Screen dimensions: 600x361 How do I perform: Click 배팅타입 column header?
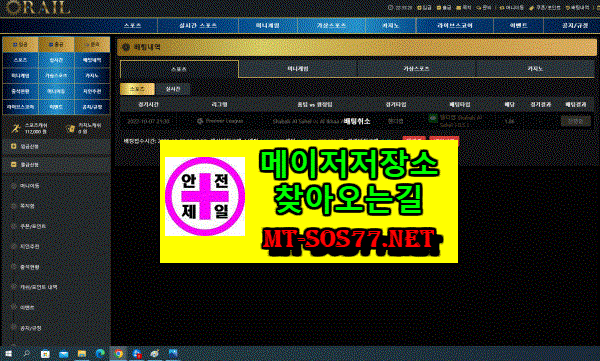tap(460, 105)
